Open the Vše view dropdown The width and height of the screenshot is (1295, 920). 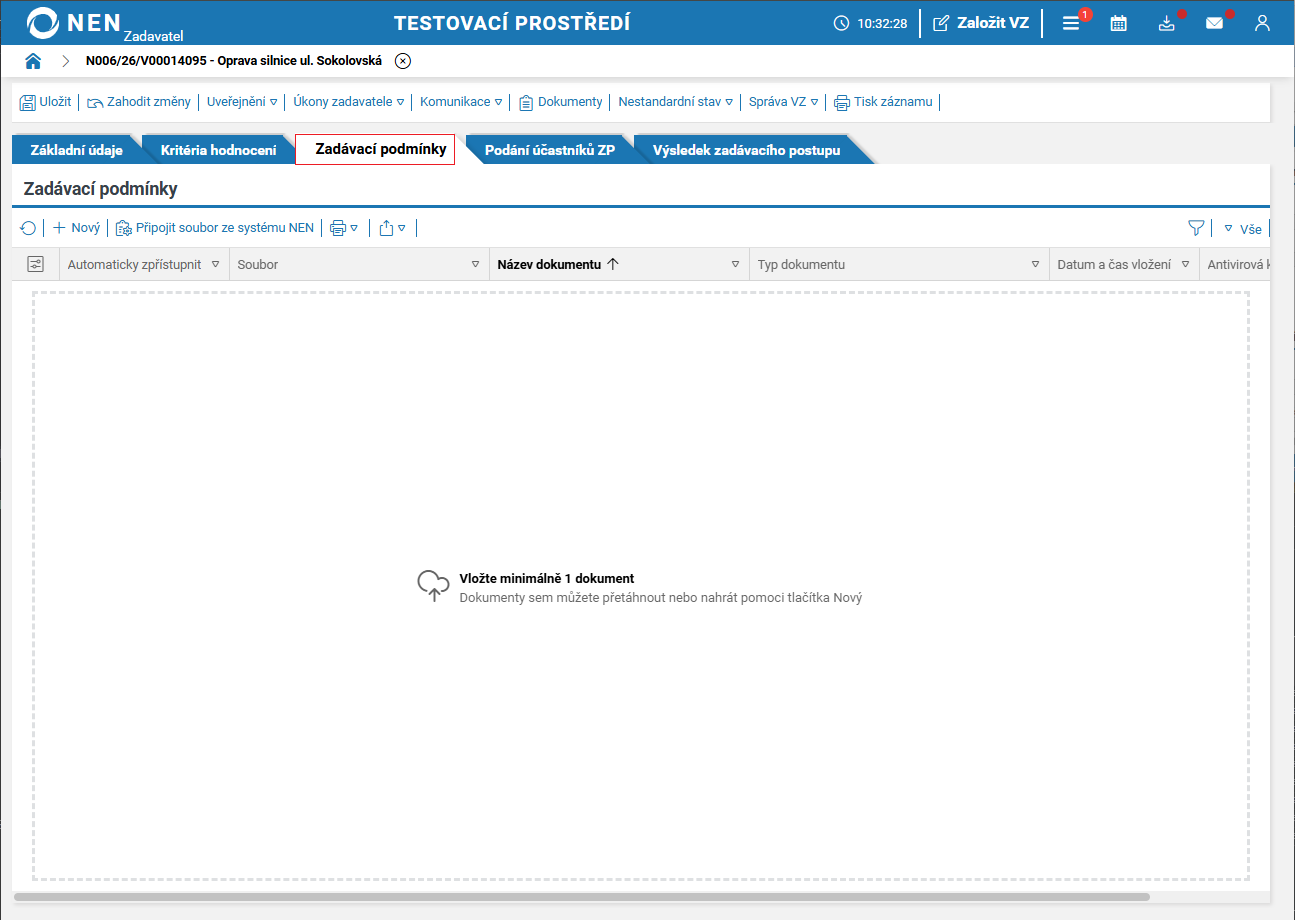click(1243, 229)
